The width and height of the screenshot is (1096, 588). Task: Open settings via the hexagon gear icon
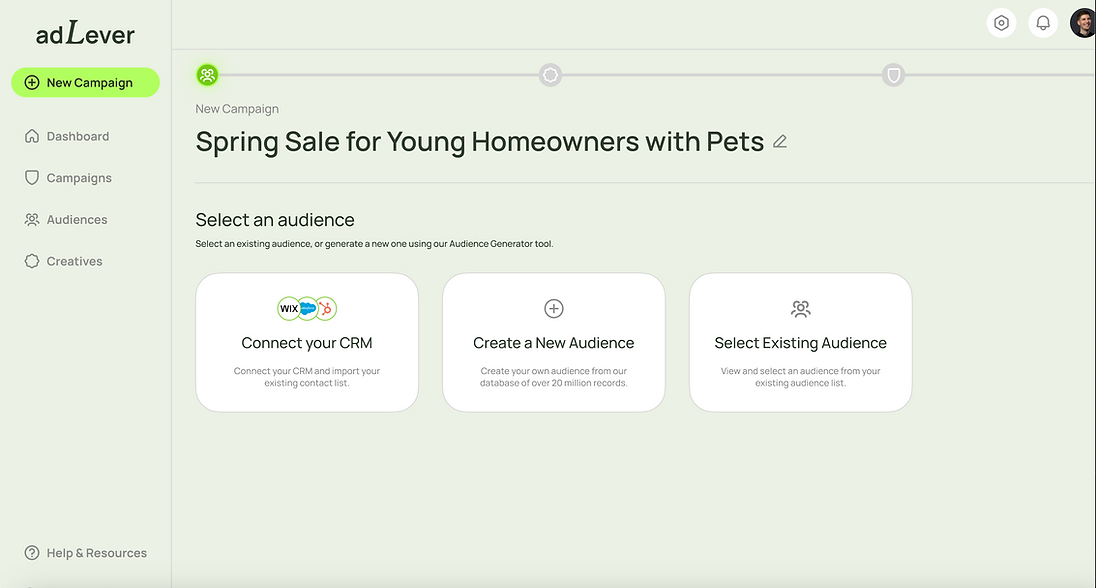click(1001, 23)
